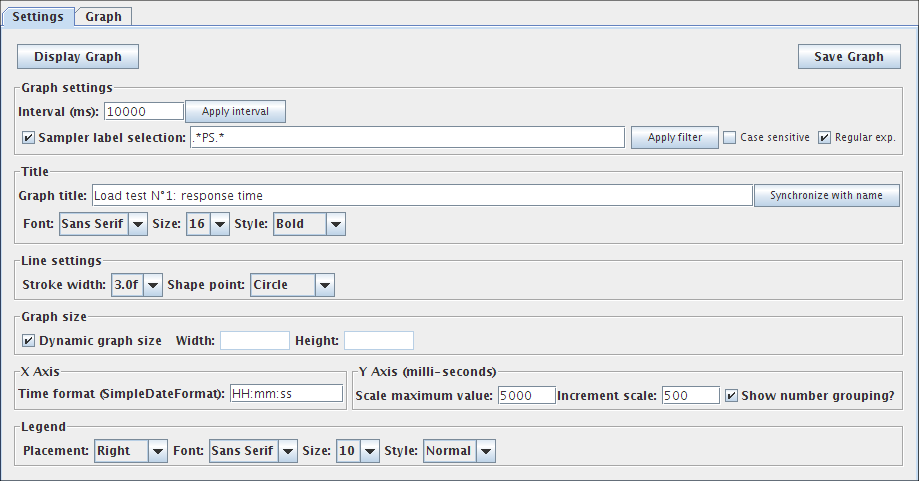This screenshot has height=481, width=919.
Task: Click the Apply interval button
Action: coord(235,111)
